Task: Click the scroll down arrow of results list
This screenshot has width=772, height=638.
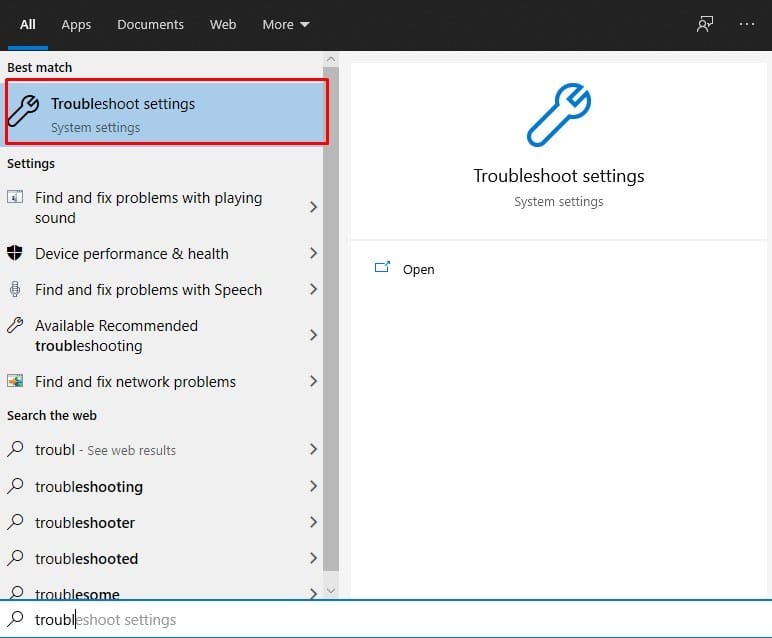Action: [331, 590]
